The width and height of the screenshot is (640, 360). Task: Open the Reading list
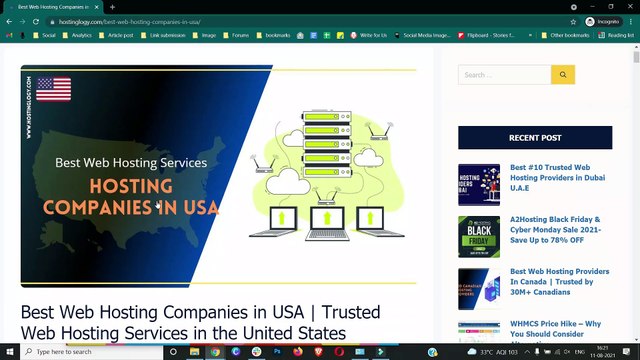(x=616, y=36)
